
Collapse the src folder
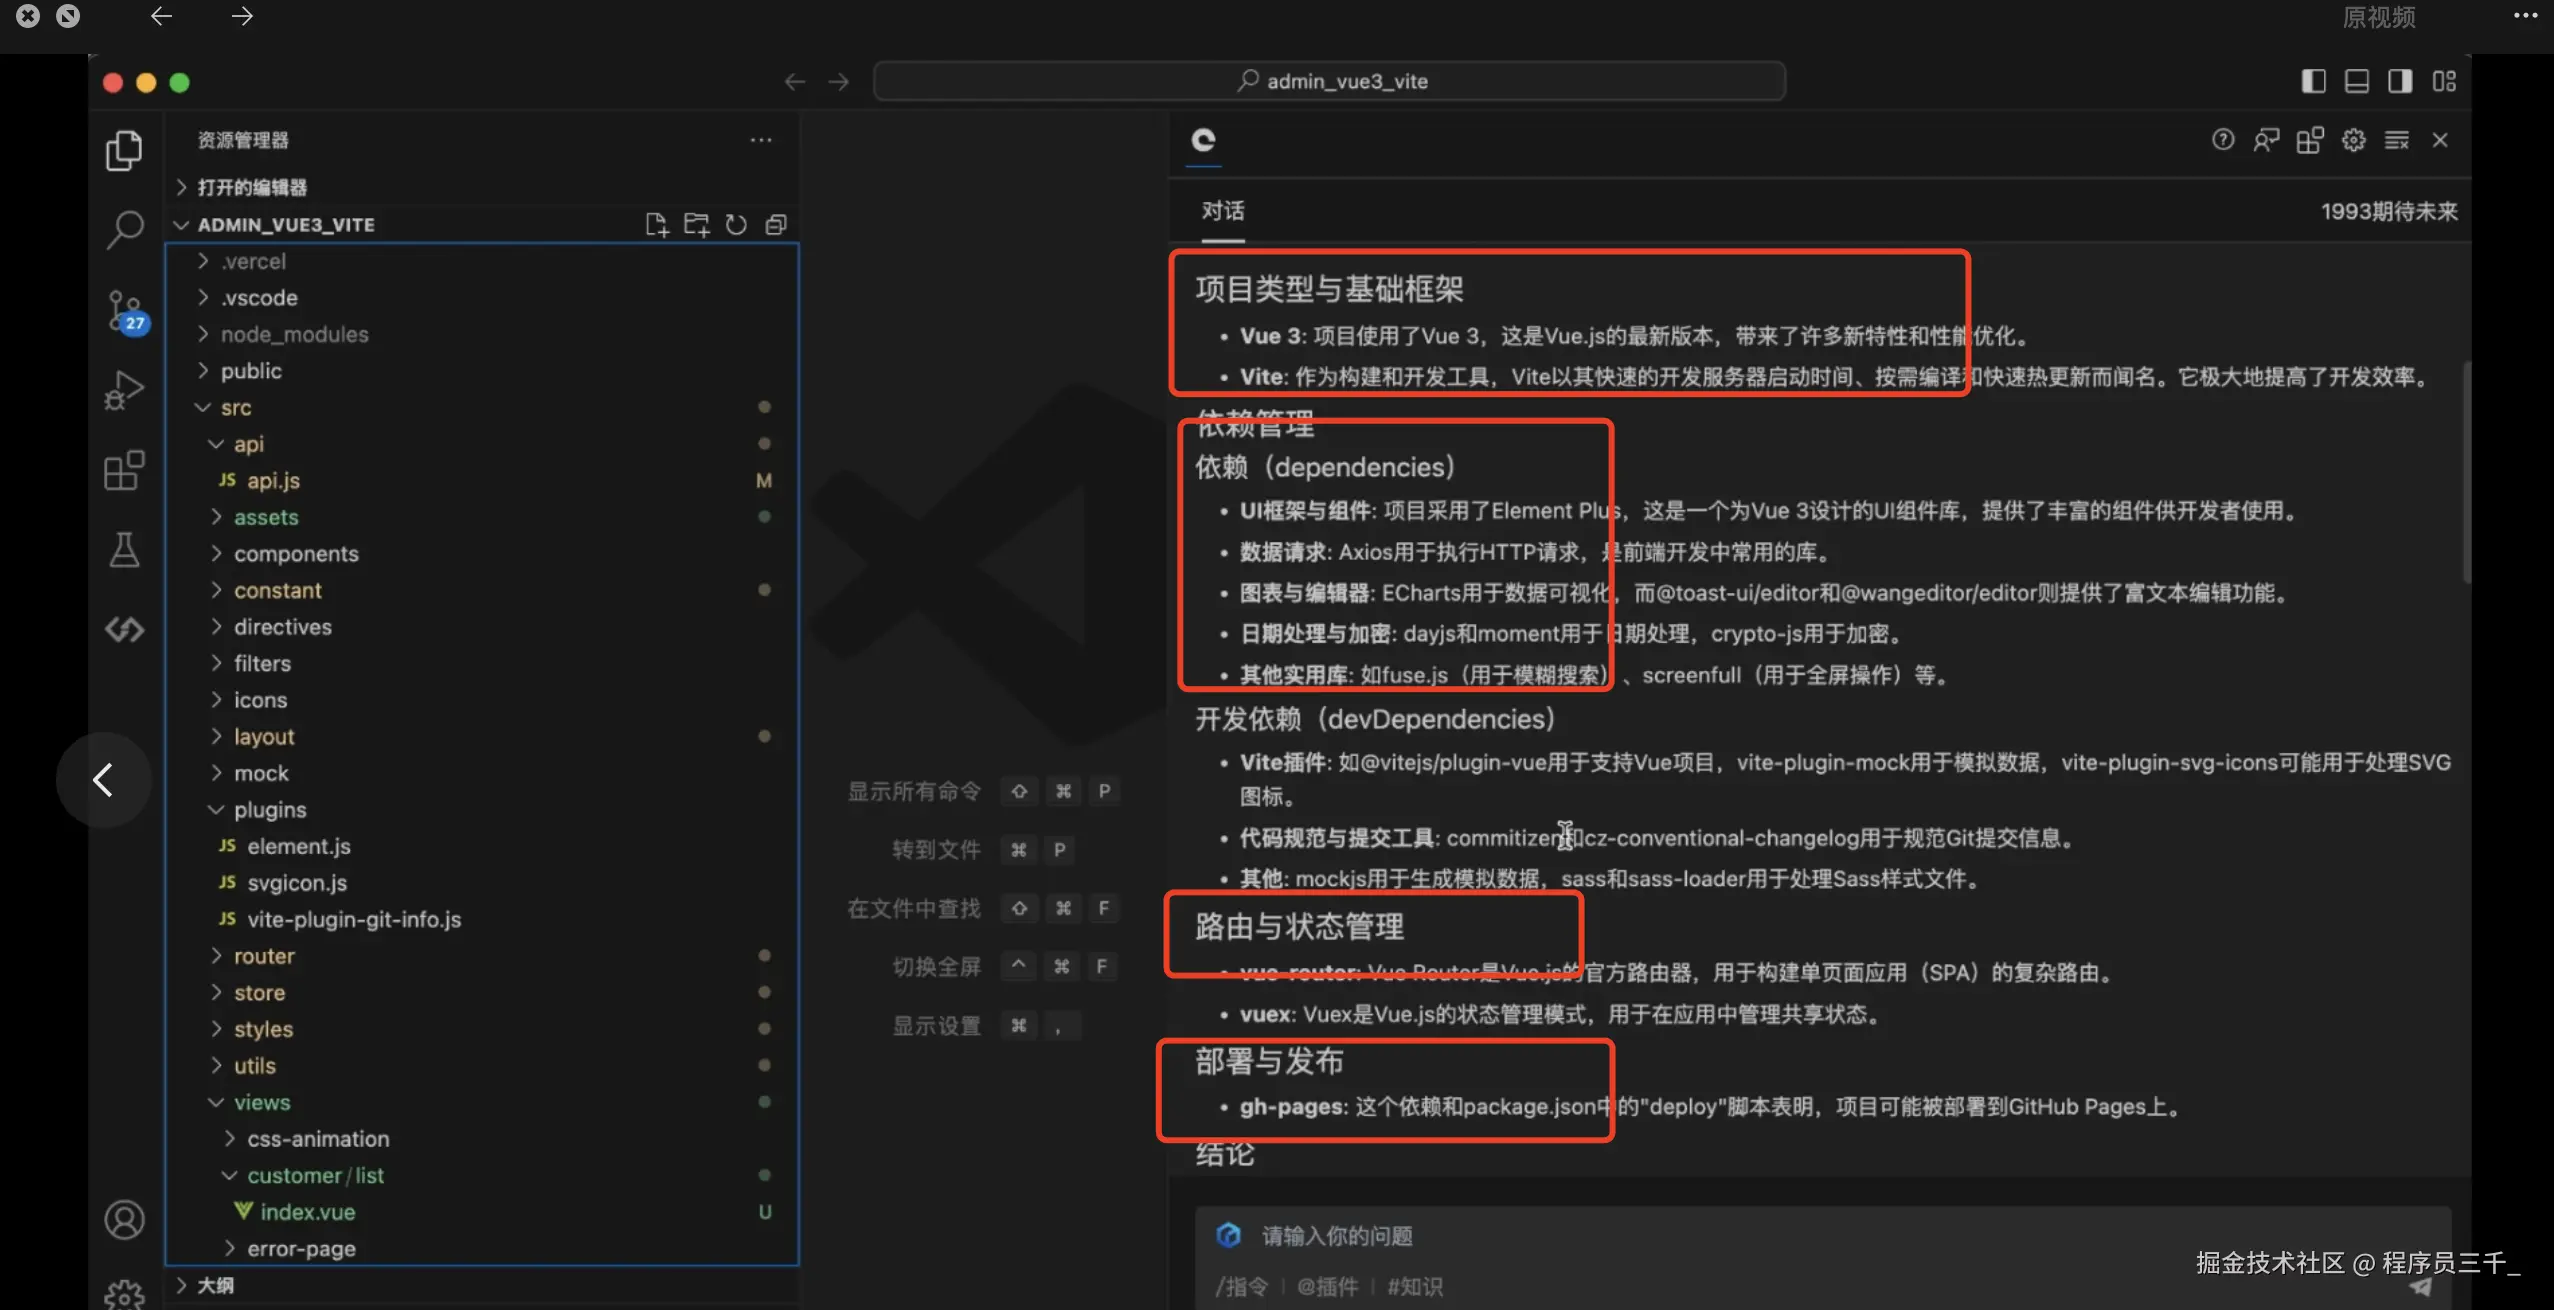coord(236,407)
